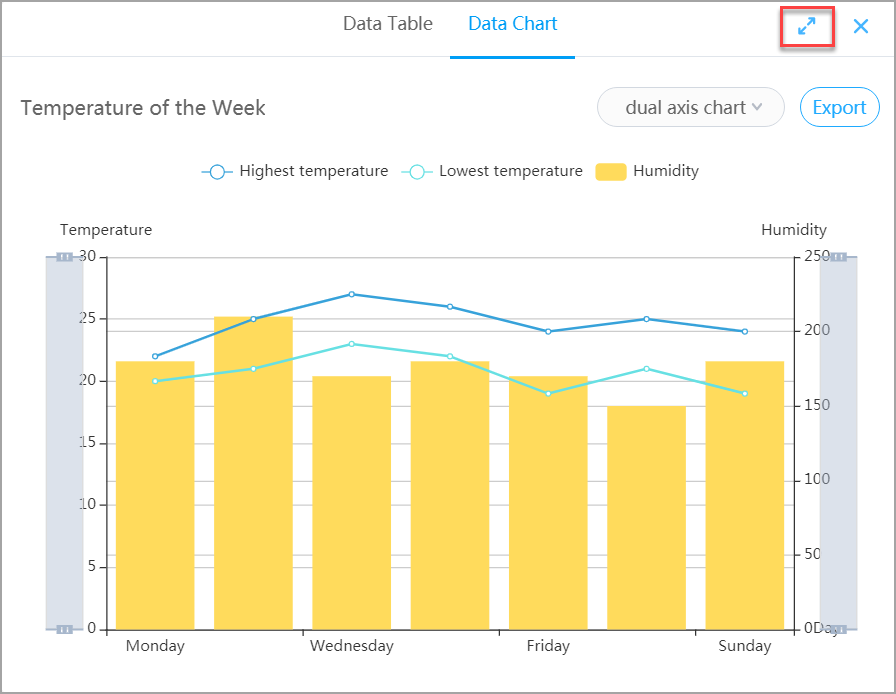Viewport: 896px width, 694px height.
Task: Click the dropdown chevron beside dual axis chart
Action: point(757,108)
